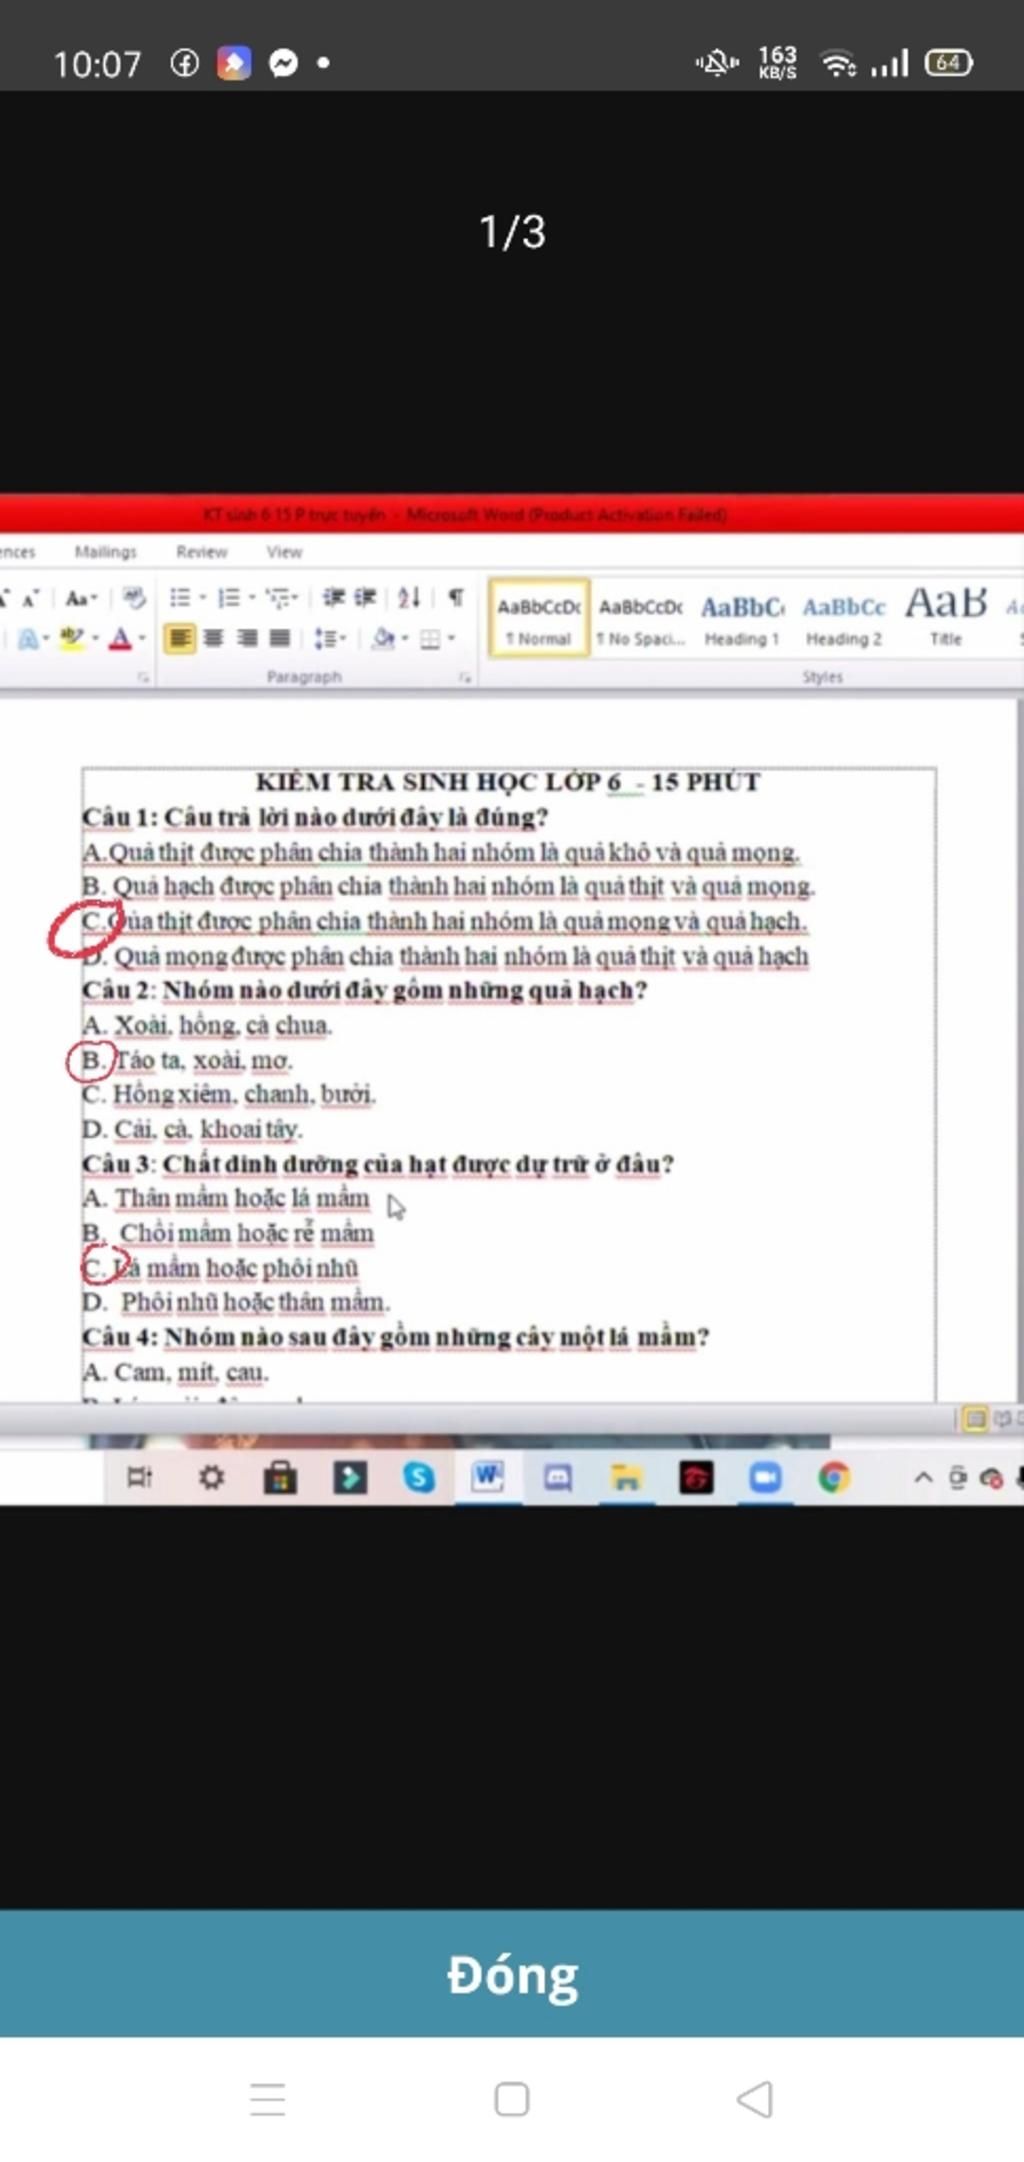Click the Text Highlight Color icon

pyautogui.click(x=71, y=638)
